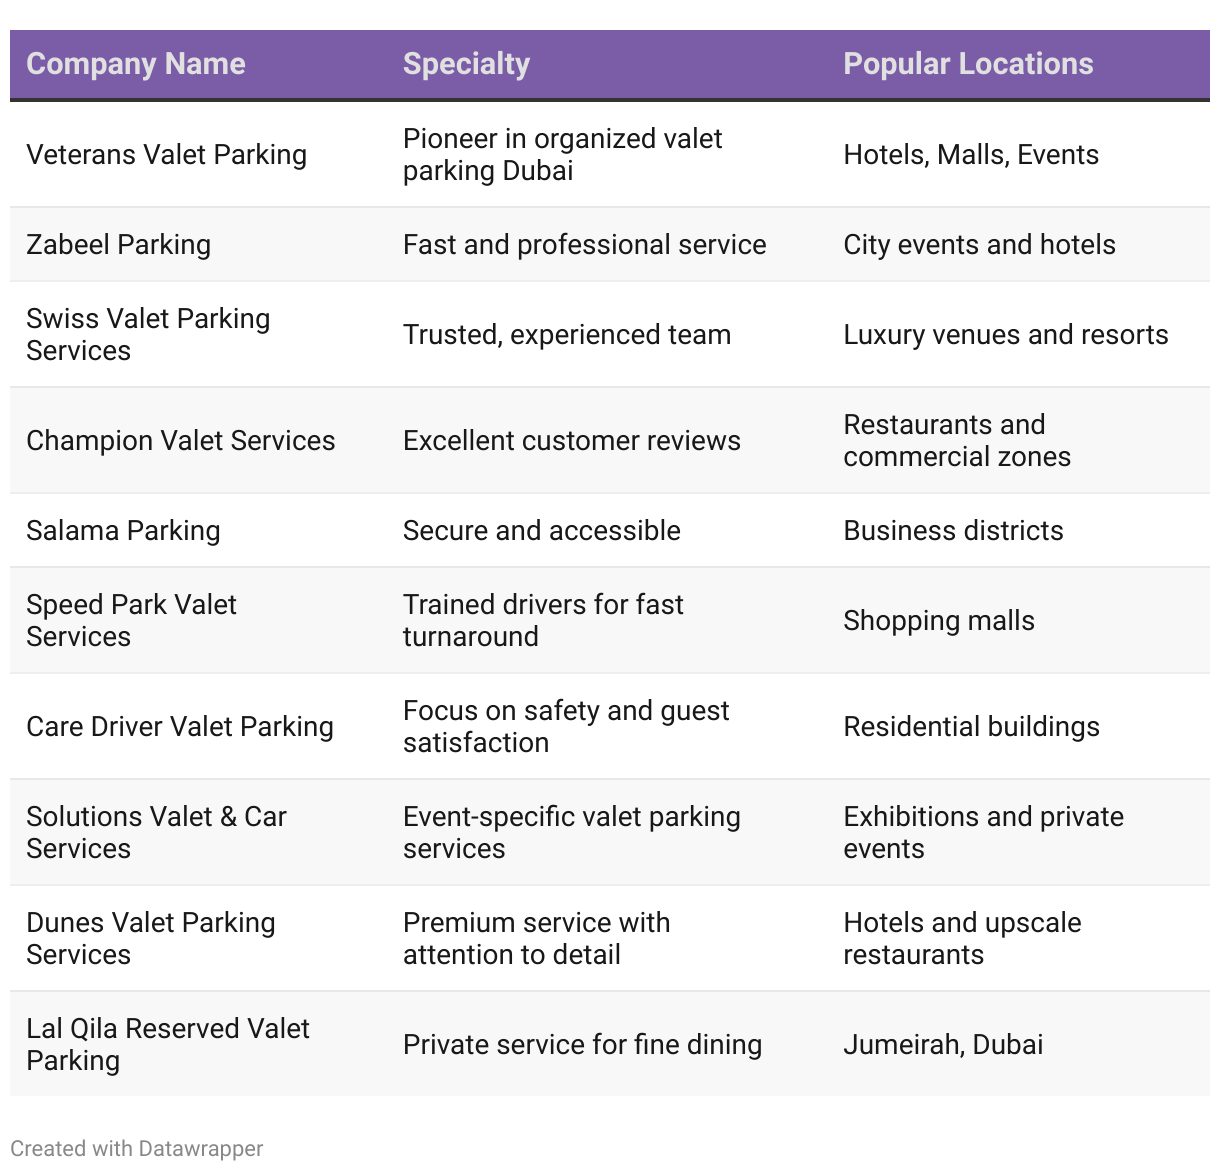This screenshot has width=1220, height=1172.
Task: Open the Created with Datawrapper link
Action: point(137,1148)
